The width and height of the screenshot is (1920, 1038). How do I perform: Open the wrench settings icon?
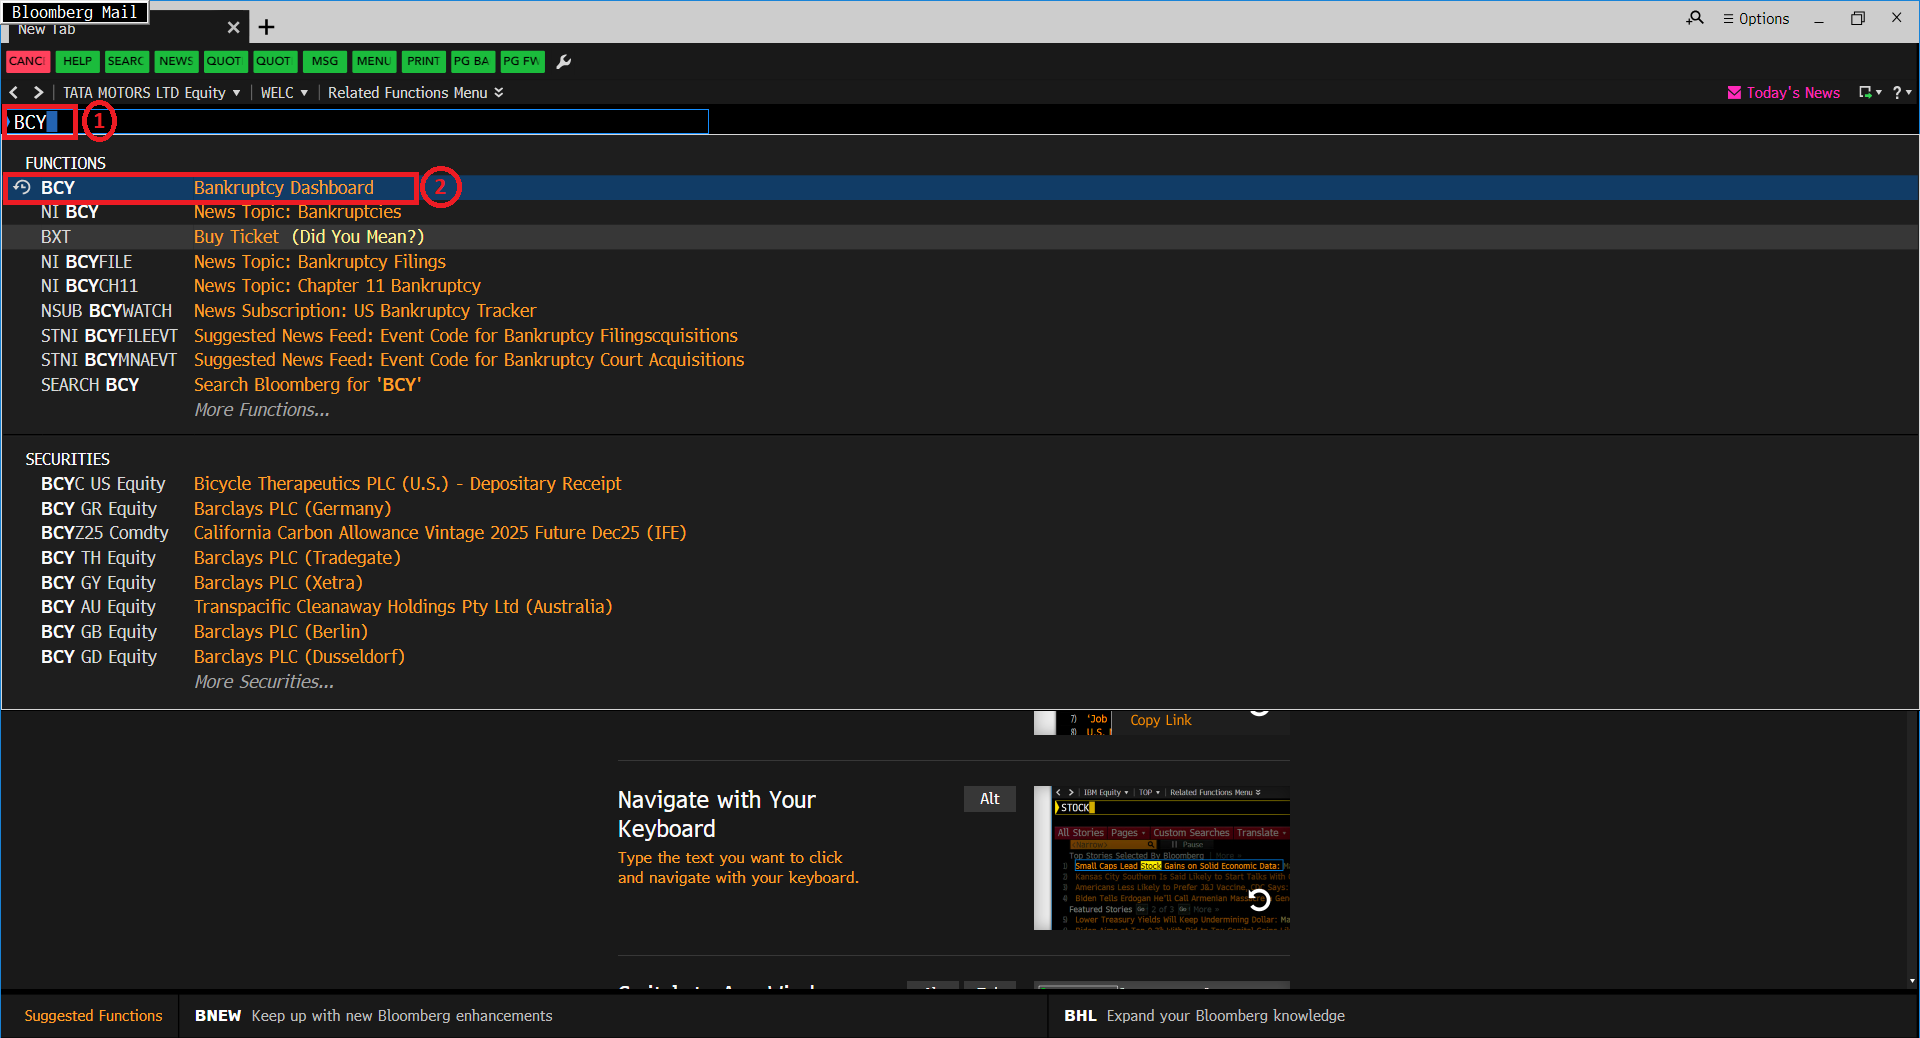click(x=564, y=61)
